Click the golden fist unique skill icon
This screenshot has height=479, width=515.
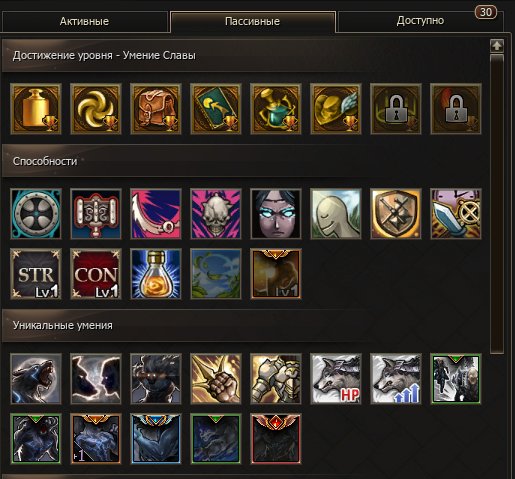216,379
